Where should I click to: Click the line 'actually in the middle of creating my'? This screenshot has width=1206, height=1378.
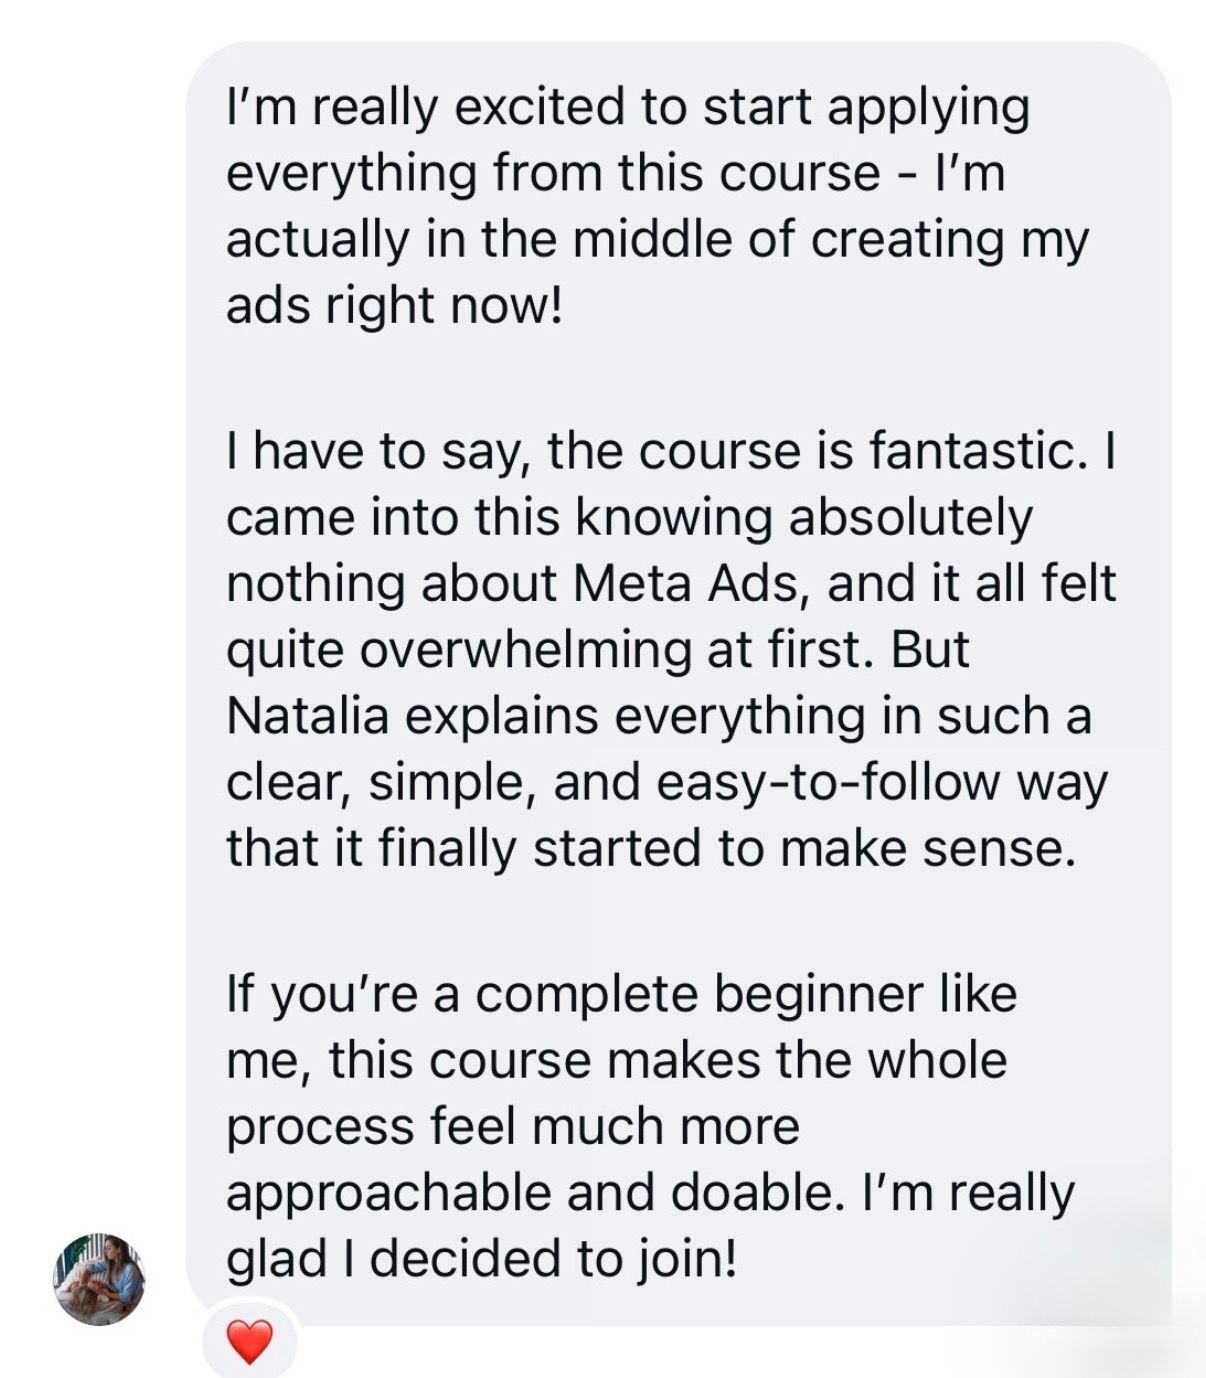[x=657, y=240]
